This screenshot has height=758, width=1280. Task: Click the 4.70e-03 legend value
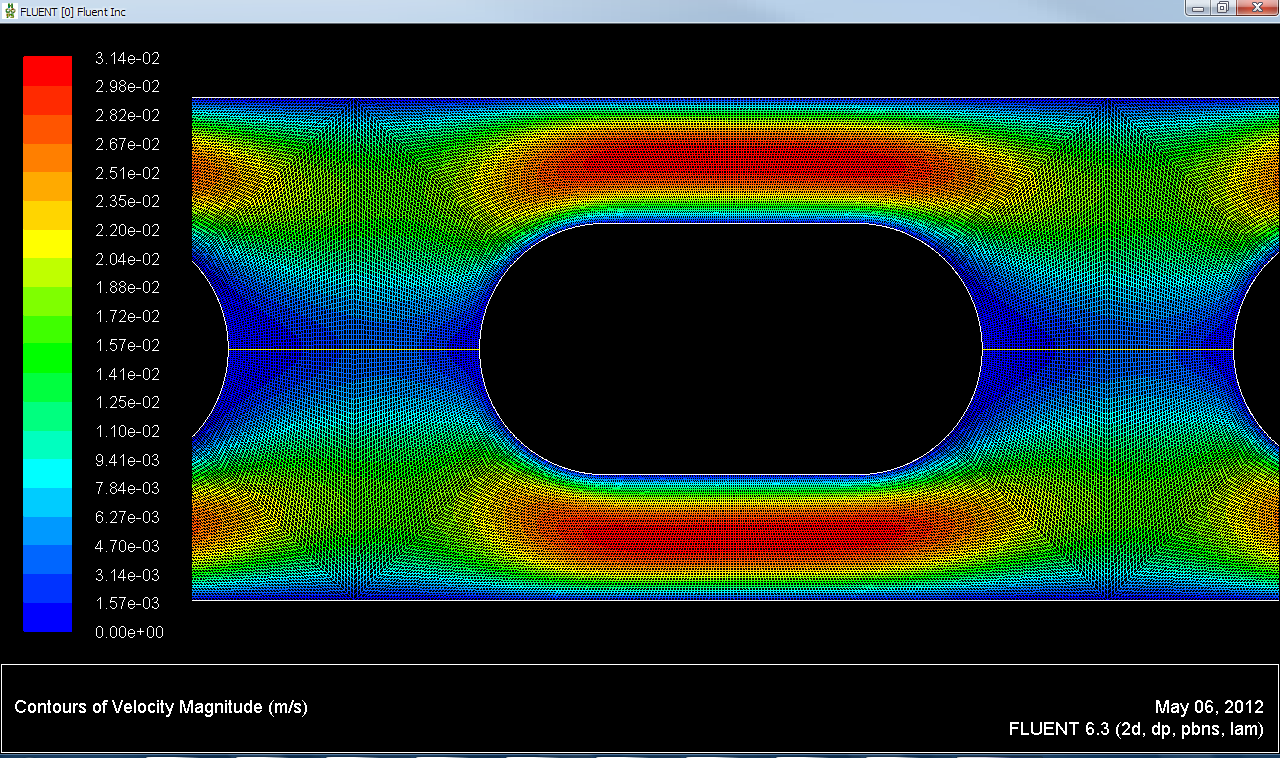(x=128, y=546)
